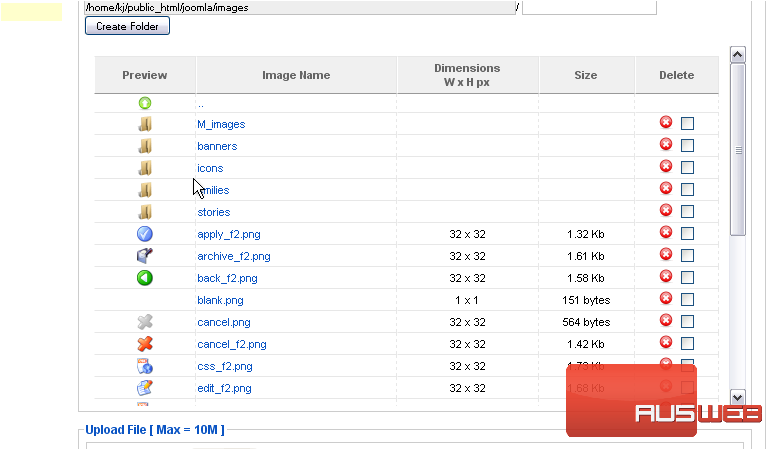Delete the M_images folder with red icon

(666, 122)
